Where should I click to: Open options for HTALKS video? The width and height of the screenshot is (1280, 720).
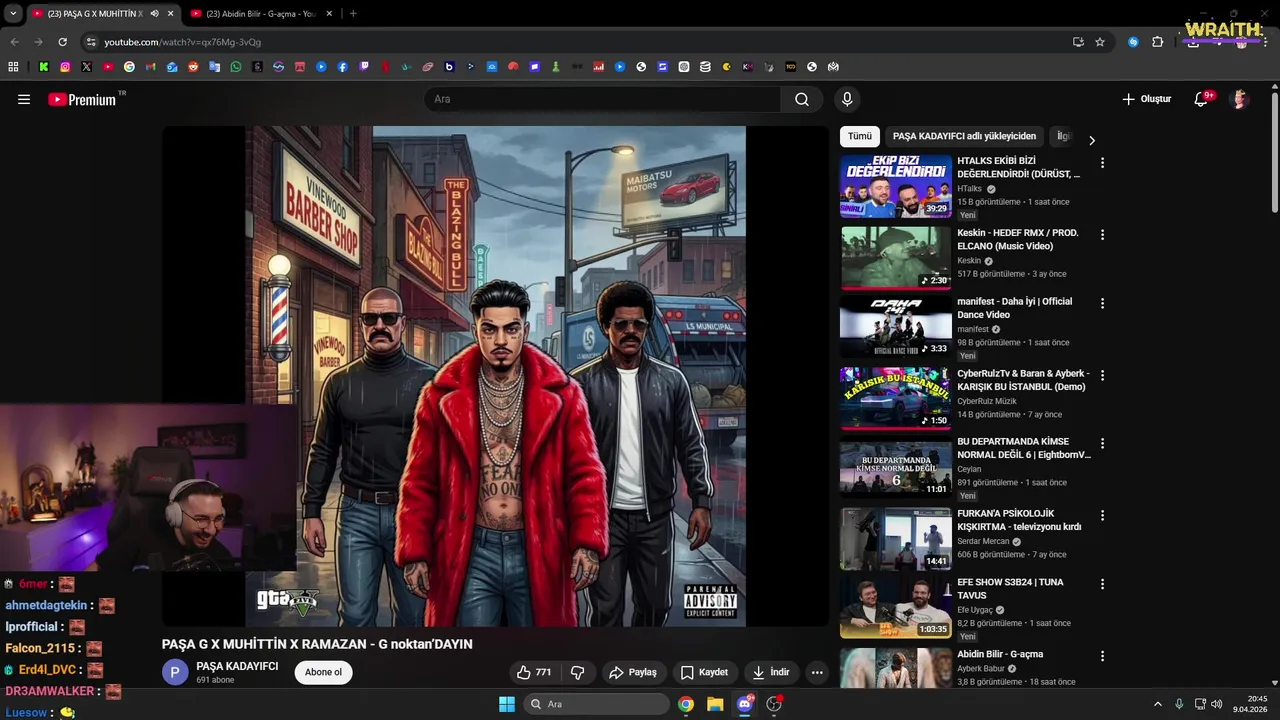[1102, 162]
